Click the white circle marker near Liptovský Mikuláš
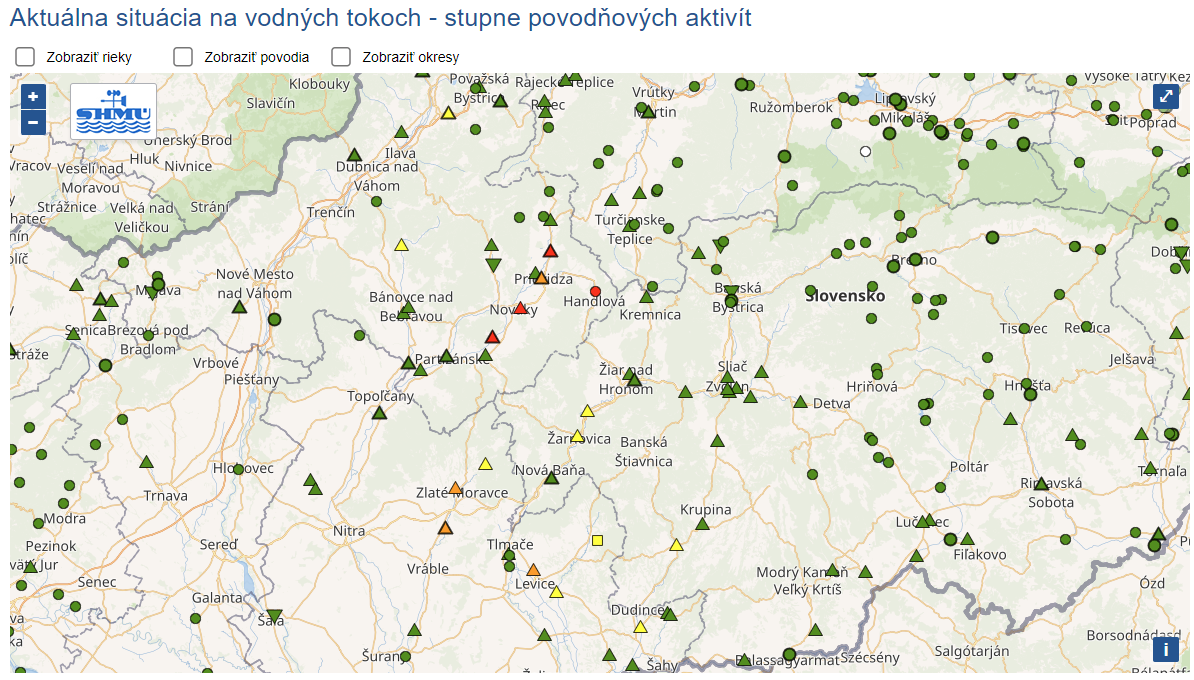Viewport: 1194px width, 680px height. click(x=866, y=152)
